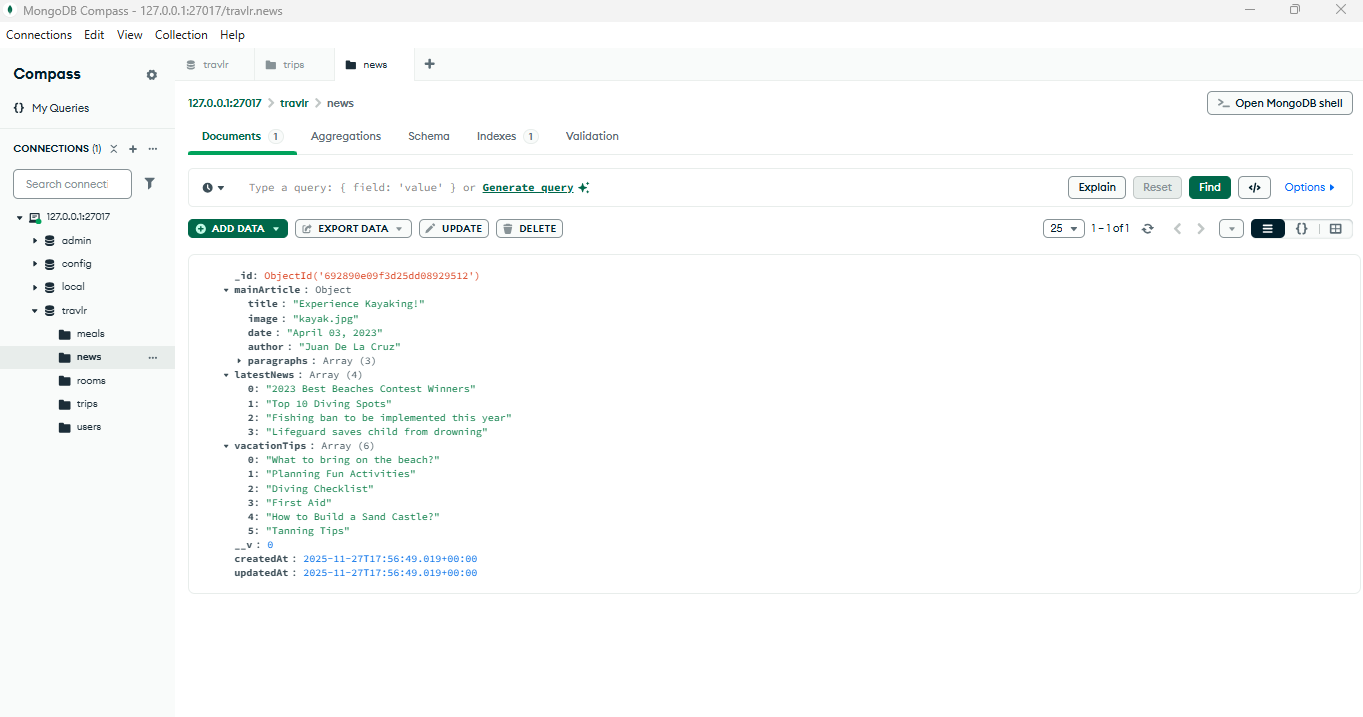Click the Generate query link
This screenshot has height=717, width=1363.
coord(527,188)
